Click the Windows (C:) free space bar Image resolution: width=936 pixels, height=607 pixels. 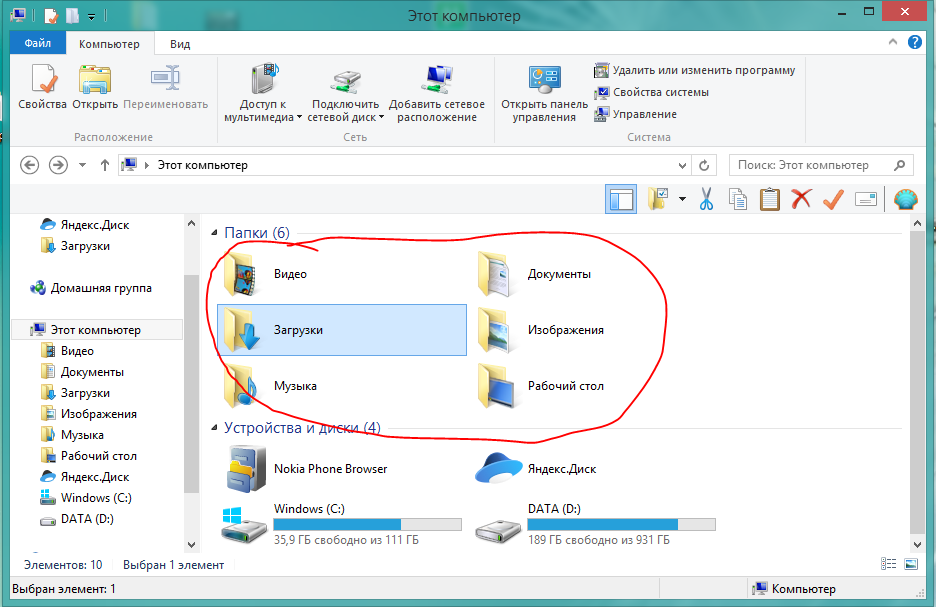(x=368, y=525)
